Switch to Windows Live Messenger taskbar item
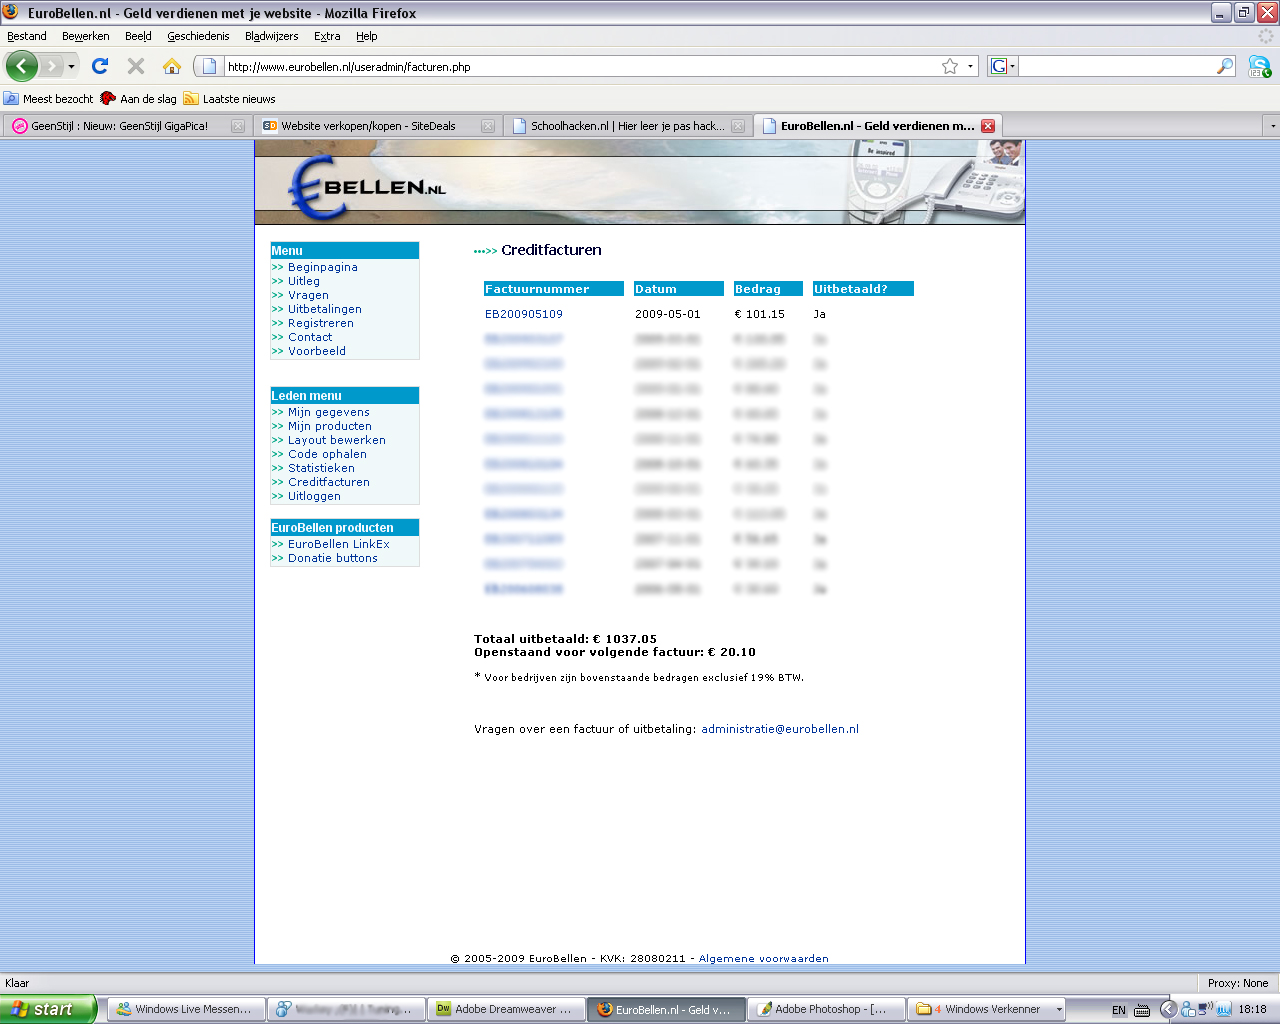1280x1024 pixels. [186, 1009]
